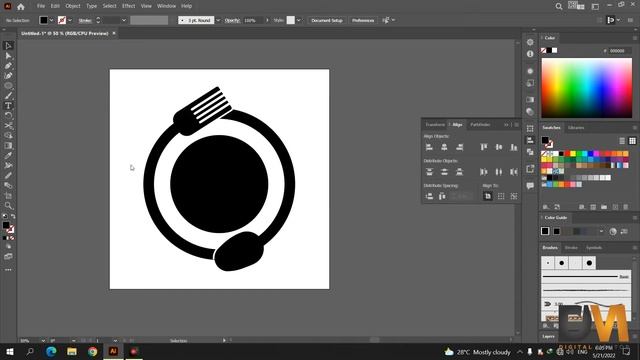640x360 pixels.
Task: Click the Opacity percentage field
Action: (x=253, y=20)
